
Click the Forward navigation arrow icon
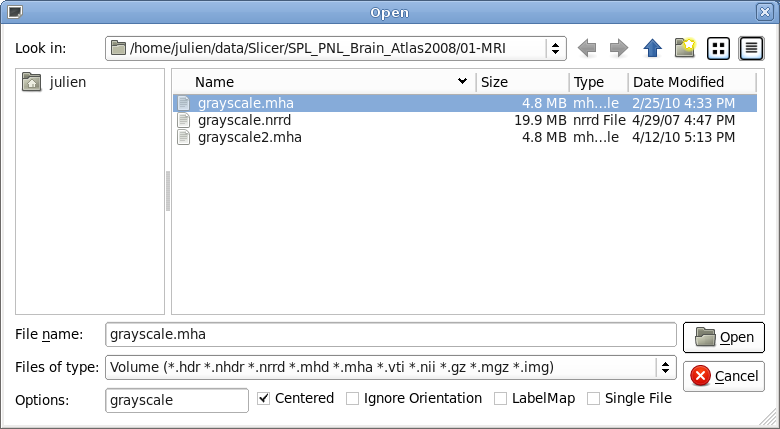click(619, 48)
